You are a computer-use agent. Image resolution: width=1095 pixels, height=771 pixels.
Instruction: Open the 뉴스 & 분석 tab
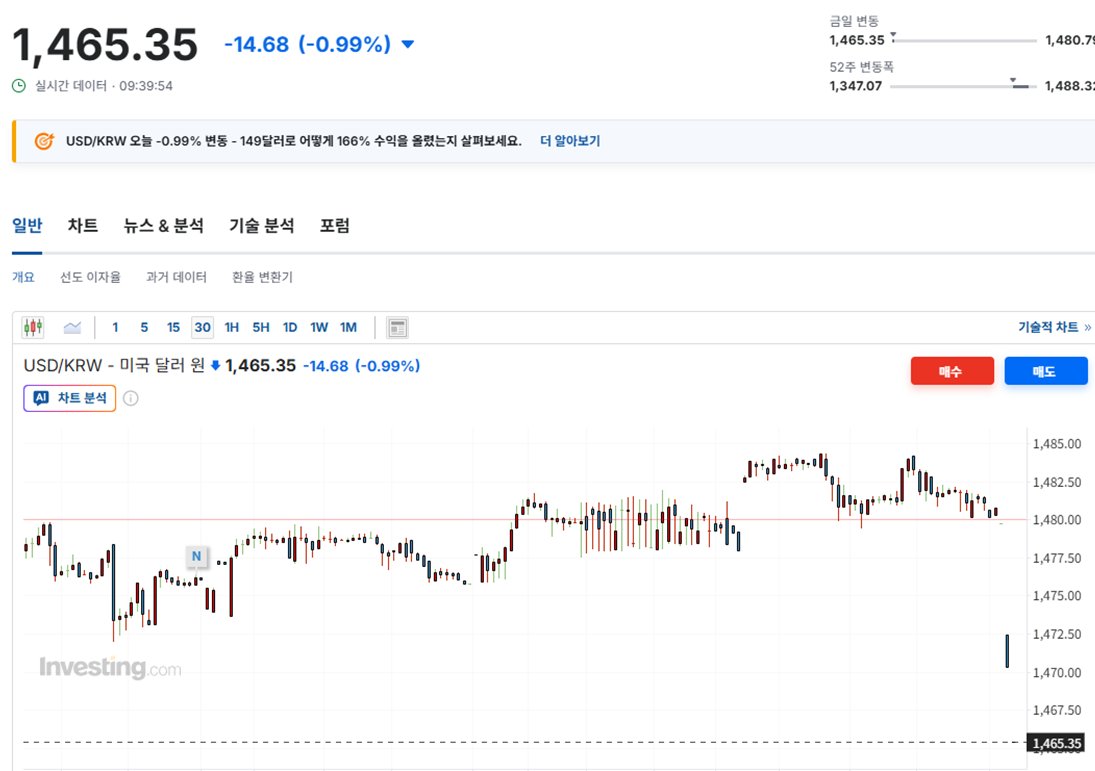click(163, 226)
